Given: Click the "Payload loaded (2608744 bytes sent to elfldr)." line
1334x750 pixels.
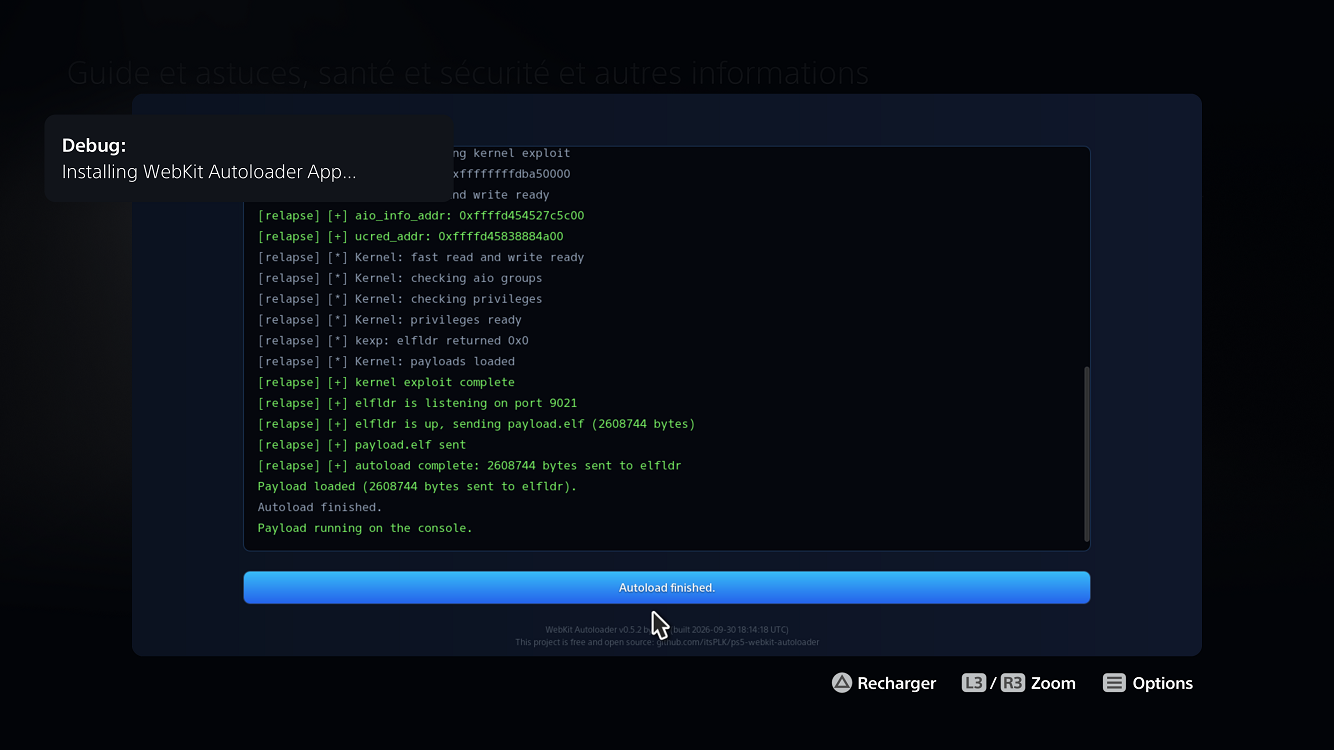Looking at the screenshot, I should click(x=418, y=487).
